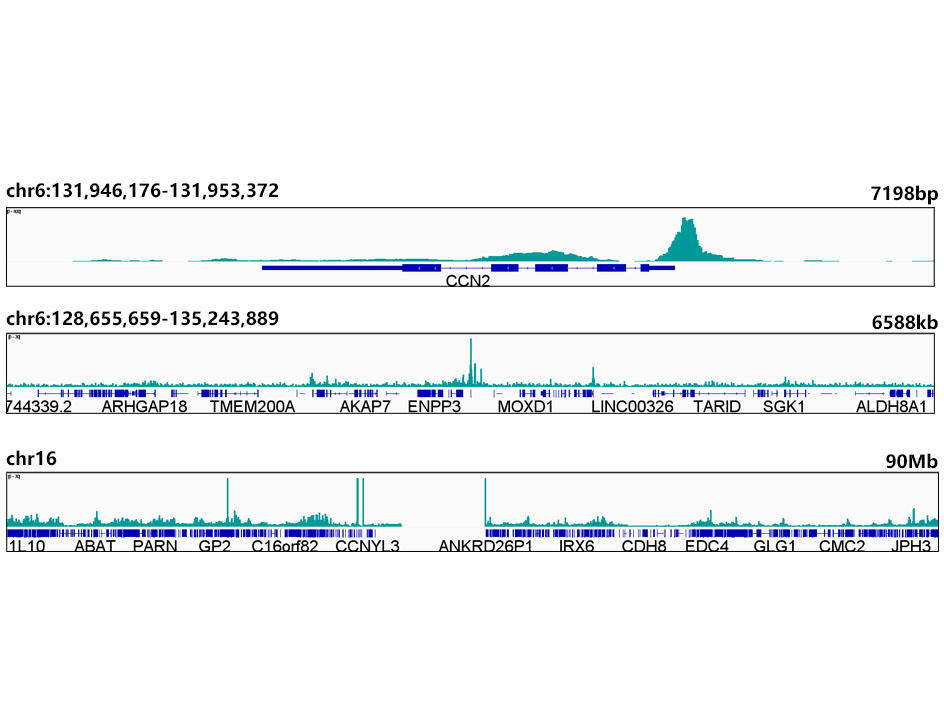Click the chr6:128,655,659-135,243,889 region title
The width and height of the screenshot is (944, 708).
(142, 318)
